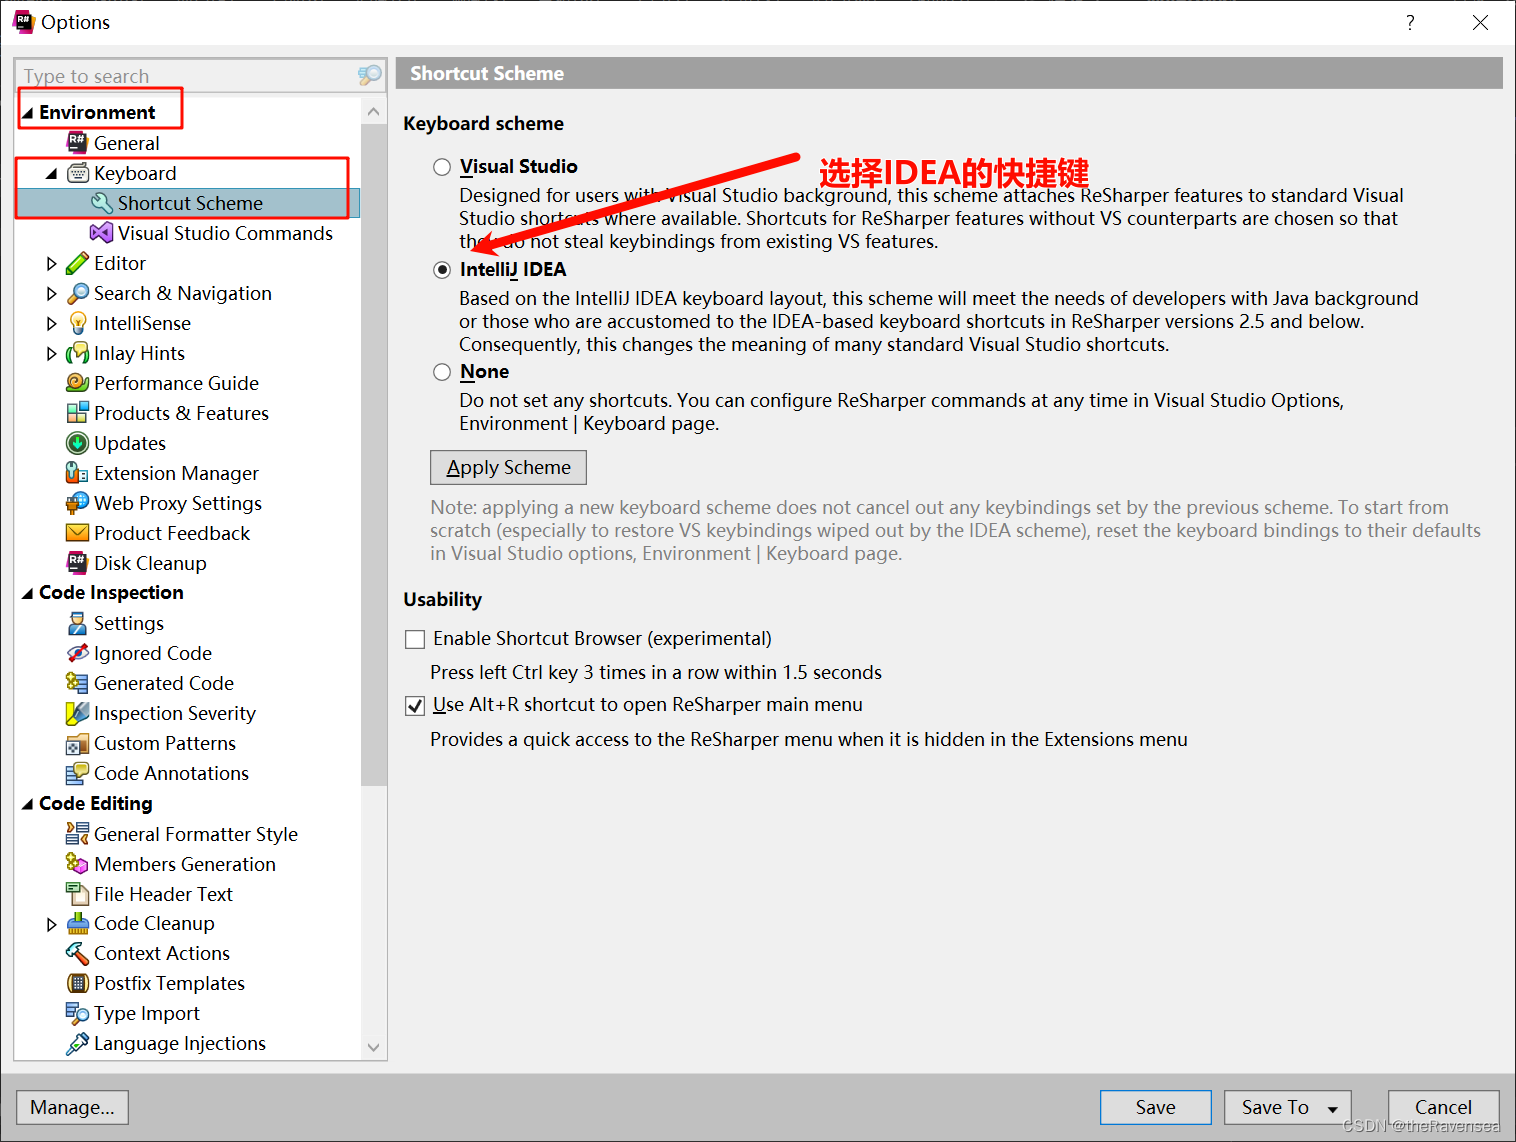Click the Language Injections syringe icon

click(77, 1043)
